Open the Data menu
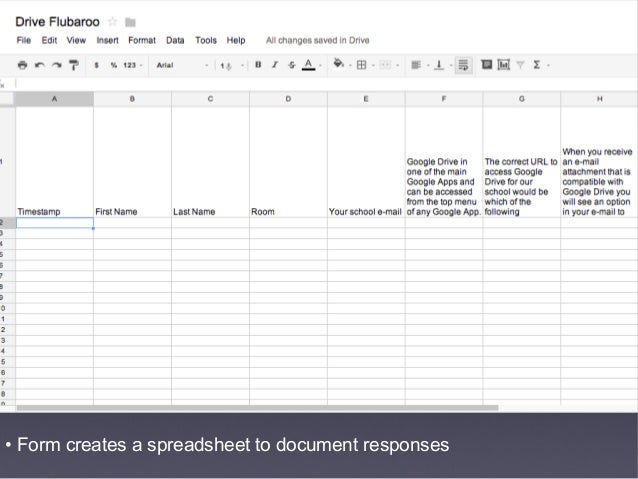Viewport: 638px width, 479px height. point(175,40)
